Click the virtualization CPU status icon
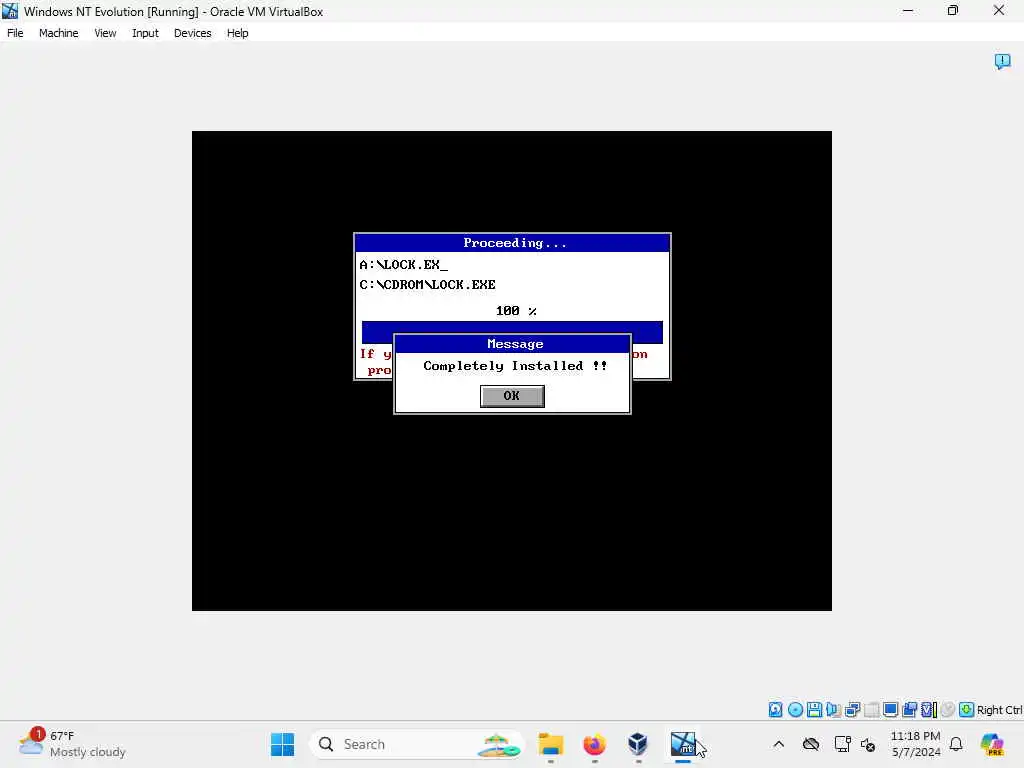 [x=929, y=709]
